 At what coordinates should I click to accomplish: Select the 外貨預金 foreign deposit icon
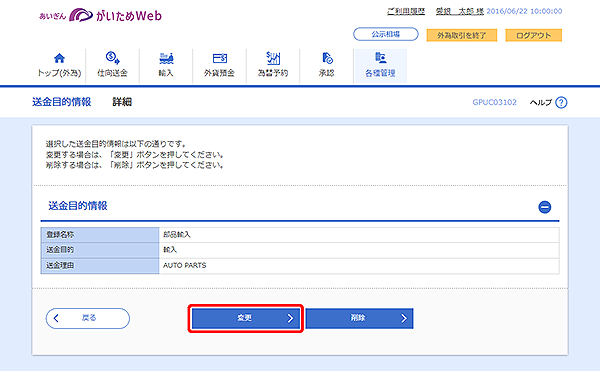click(x=220, y=58)
